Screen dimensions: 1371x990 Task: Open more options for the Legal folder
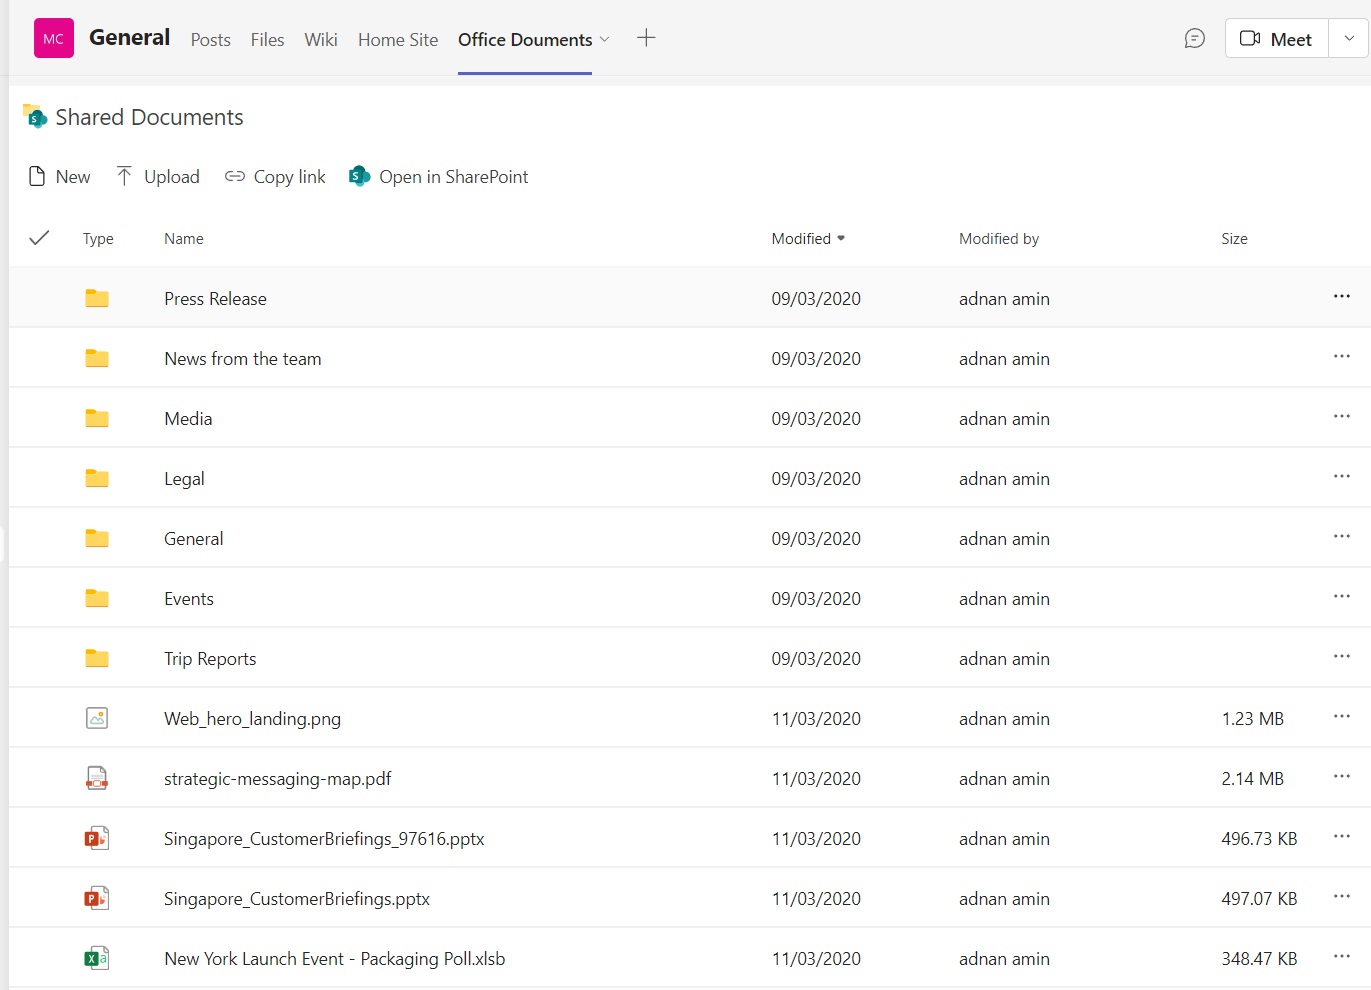click(x=1341, y=477)
